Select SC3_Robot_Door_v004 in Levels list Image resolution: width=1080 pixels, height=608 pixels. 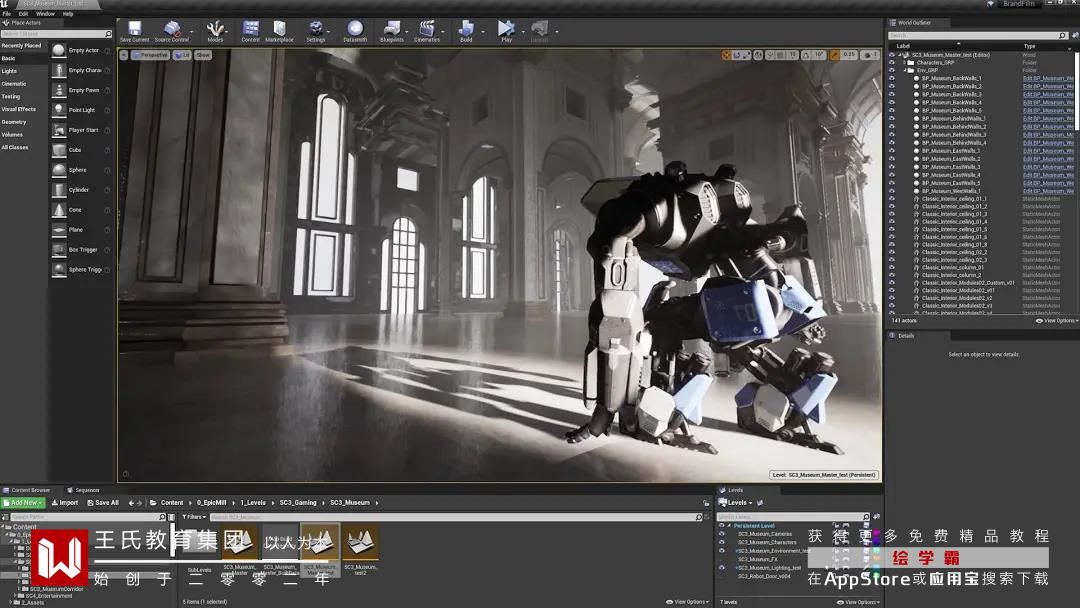765,576
